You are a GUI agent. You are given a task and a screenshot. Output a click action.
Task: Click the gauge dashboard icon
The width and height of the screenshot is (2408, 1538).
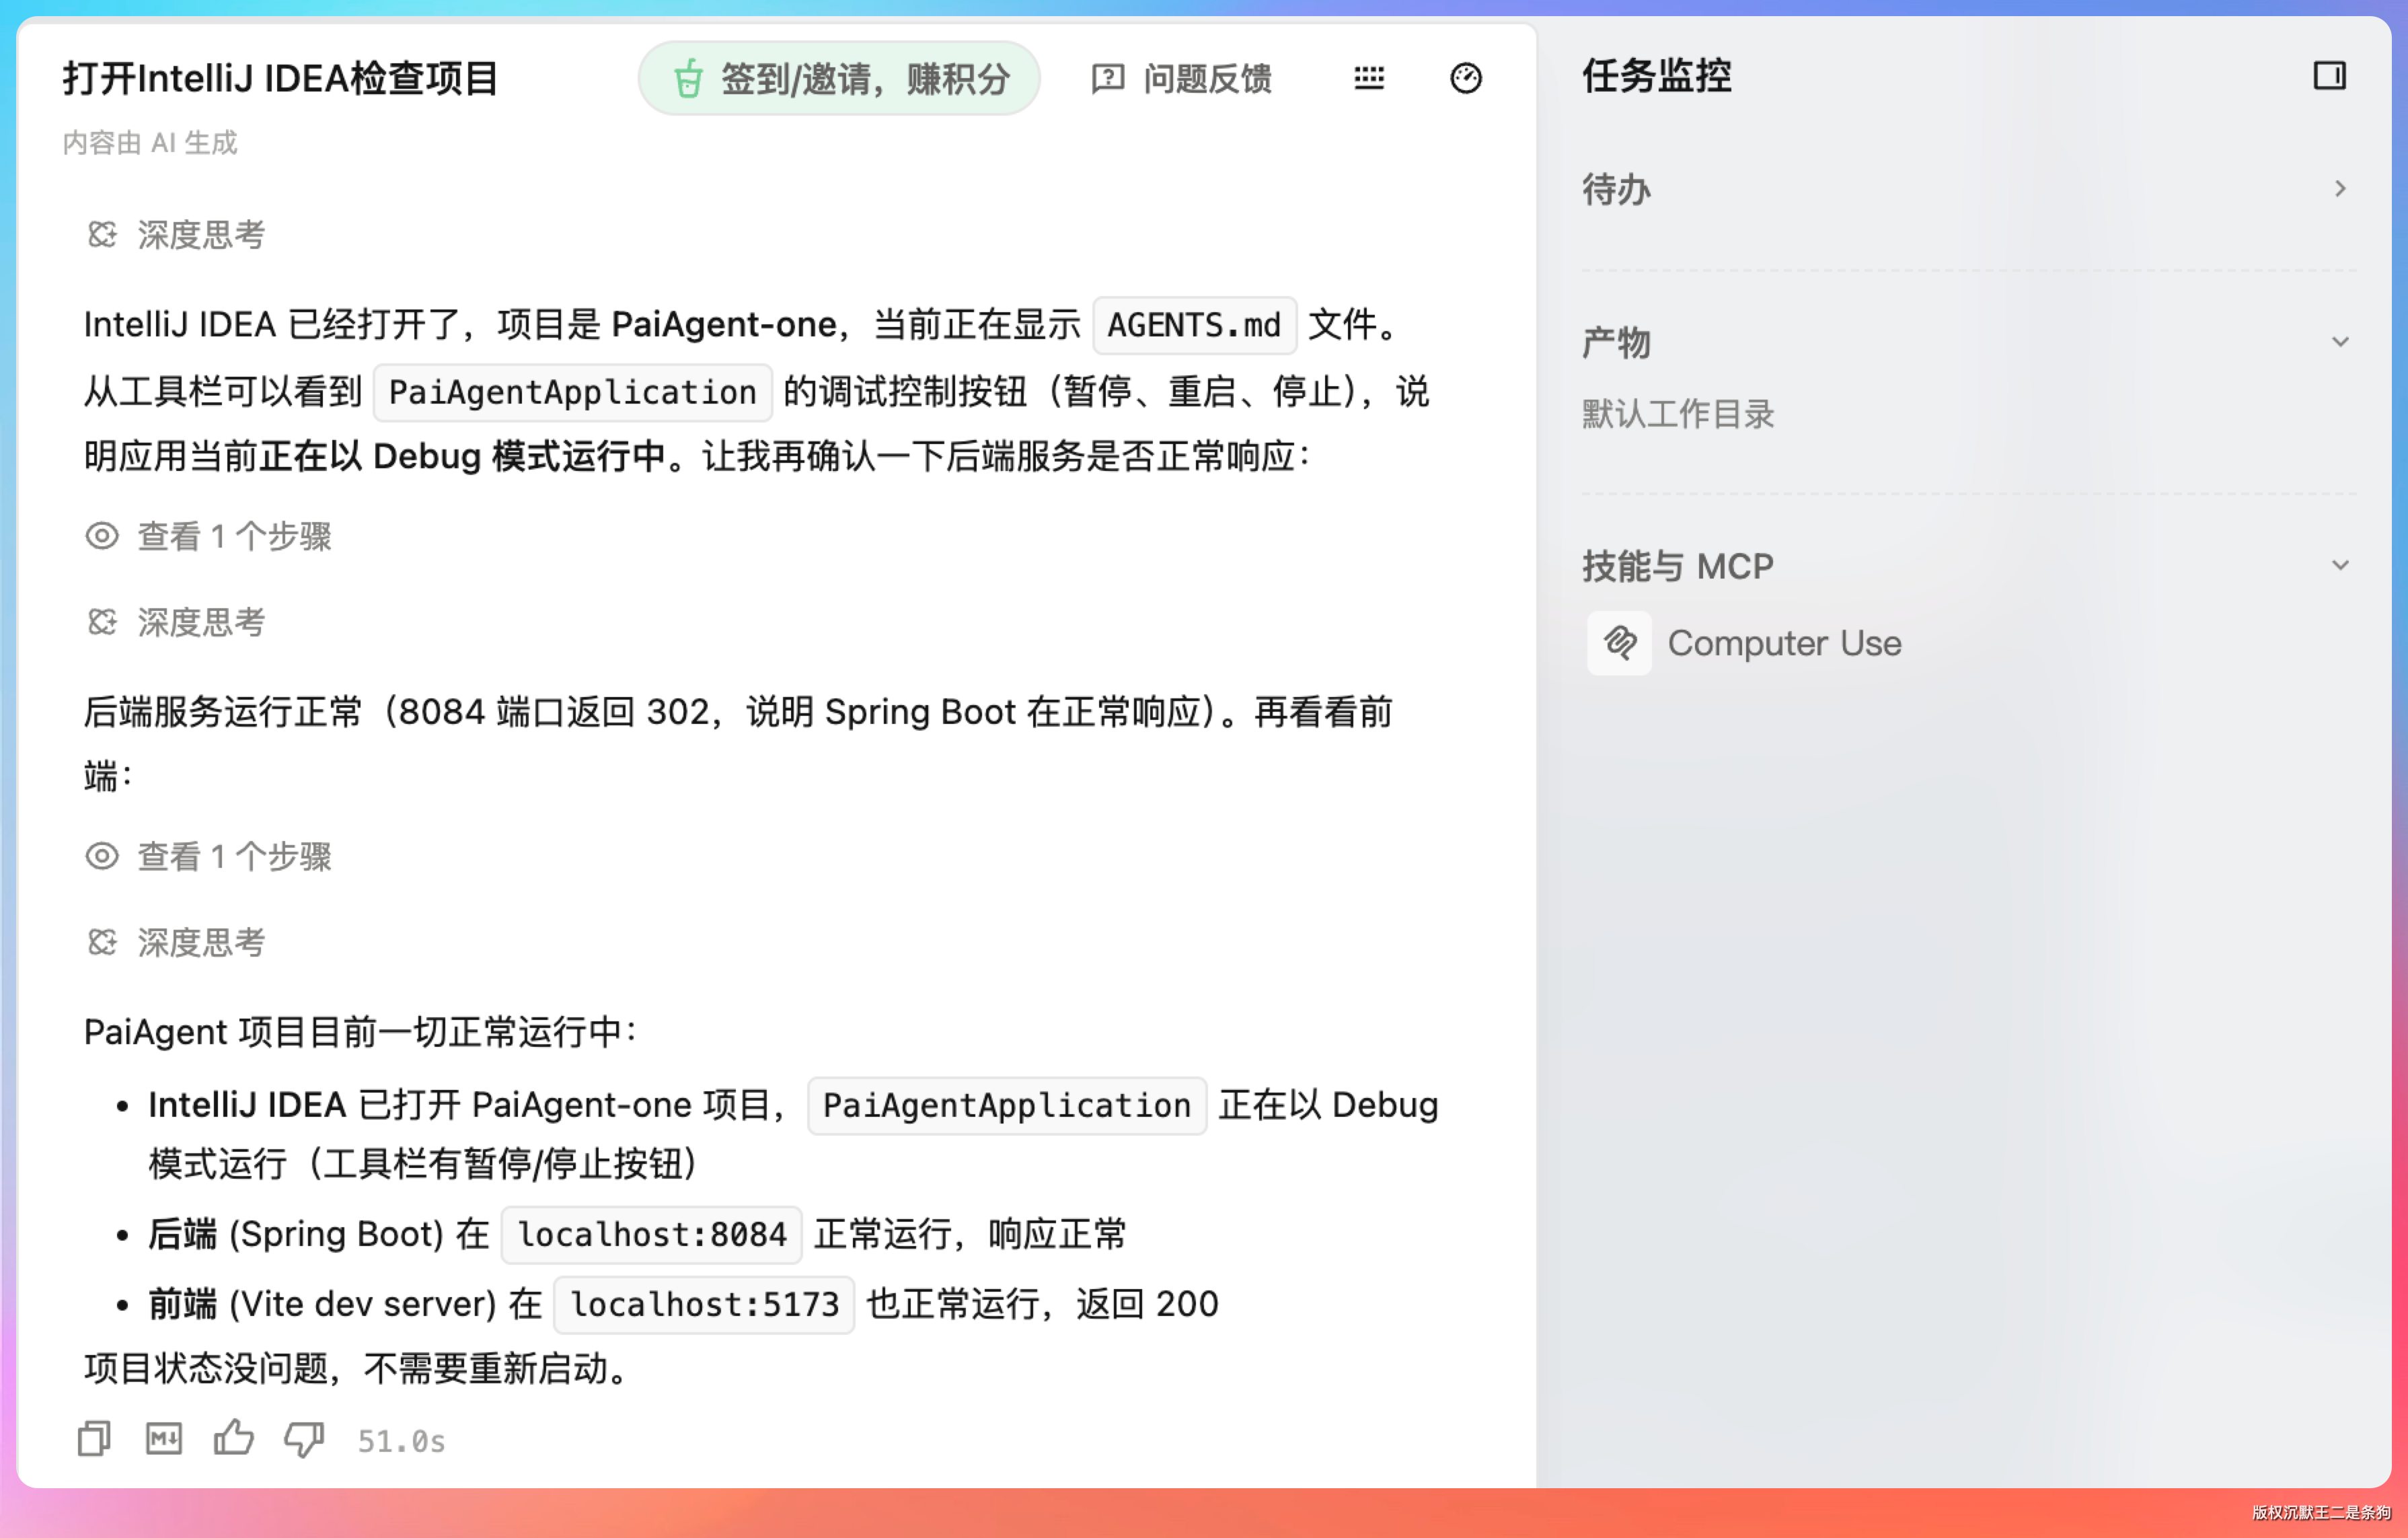pos(1465,77)
